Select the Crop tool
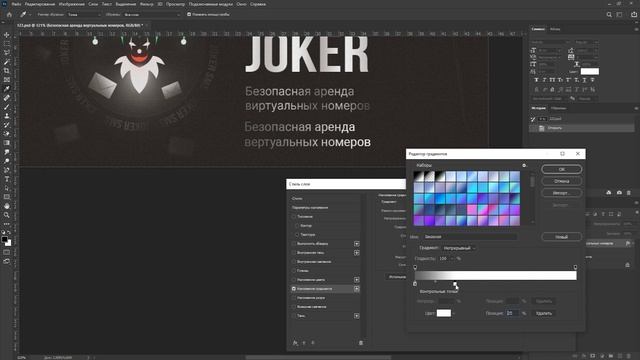Viewport: 640px width, 360px height. coord(7,71)
